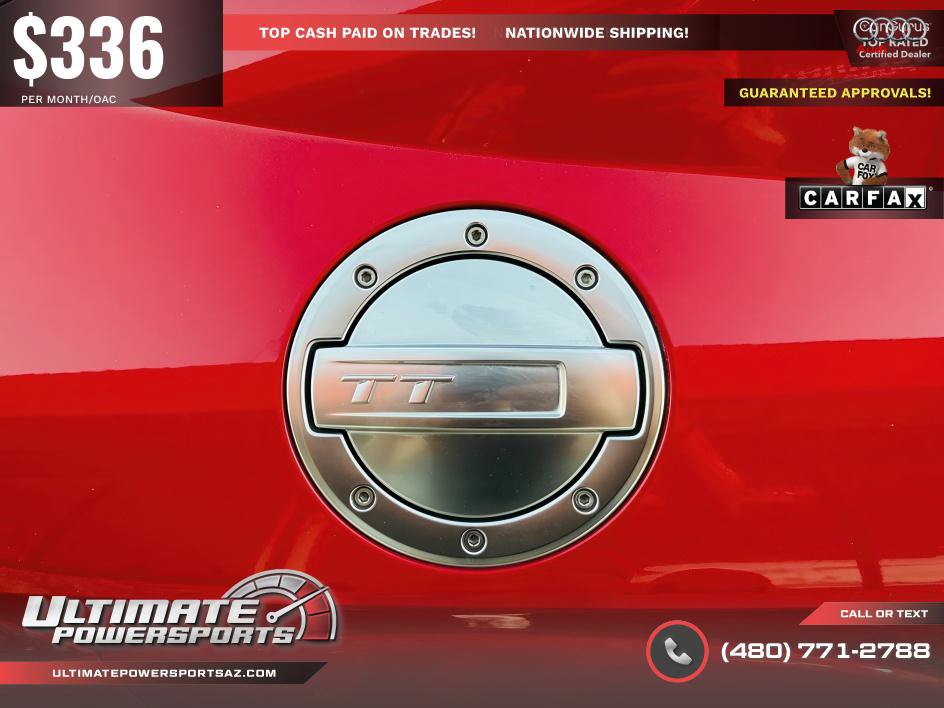
Task: Click the top screw on fuel cap
Action: click(476, 234)
